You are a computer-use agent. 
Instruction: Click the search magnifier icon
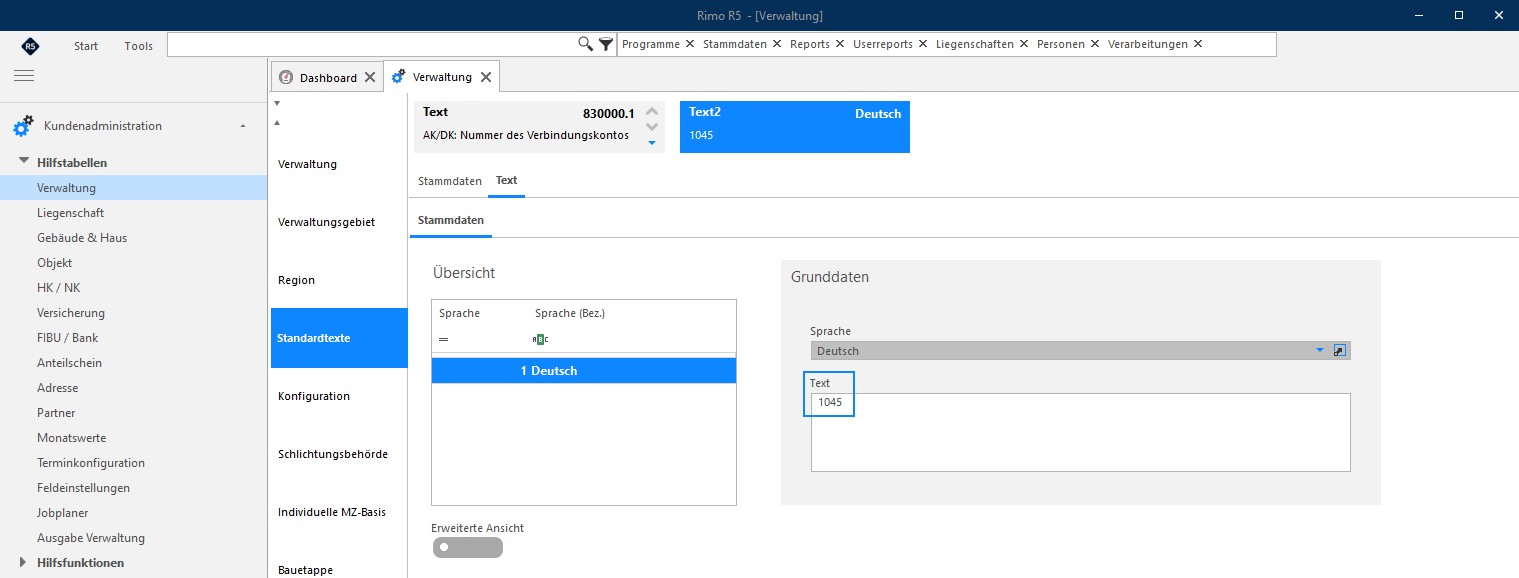[586, 44]
